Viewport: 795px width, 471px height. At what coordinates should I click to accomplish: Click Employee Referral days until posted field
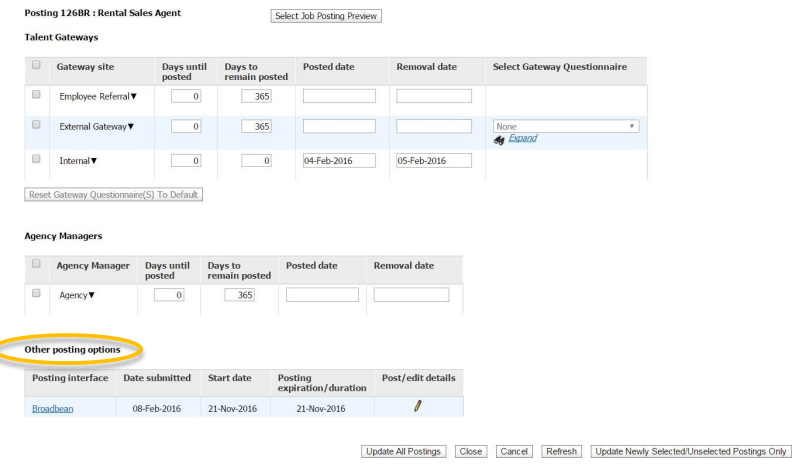click(x=186, y=96)
